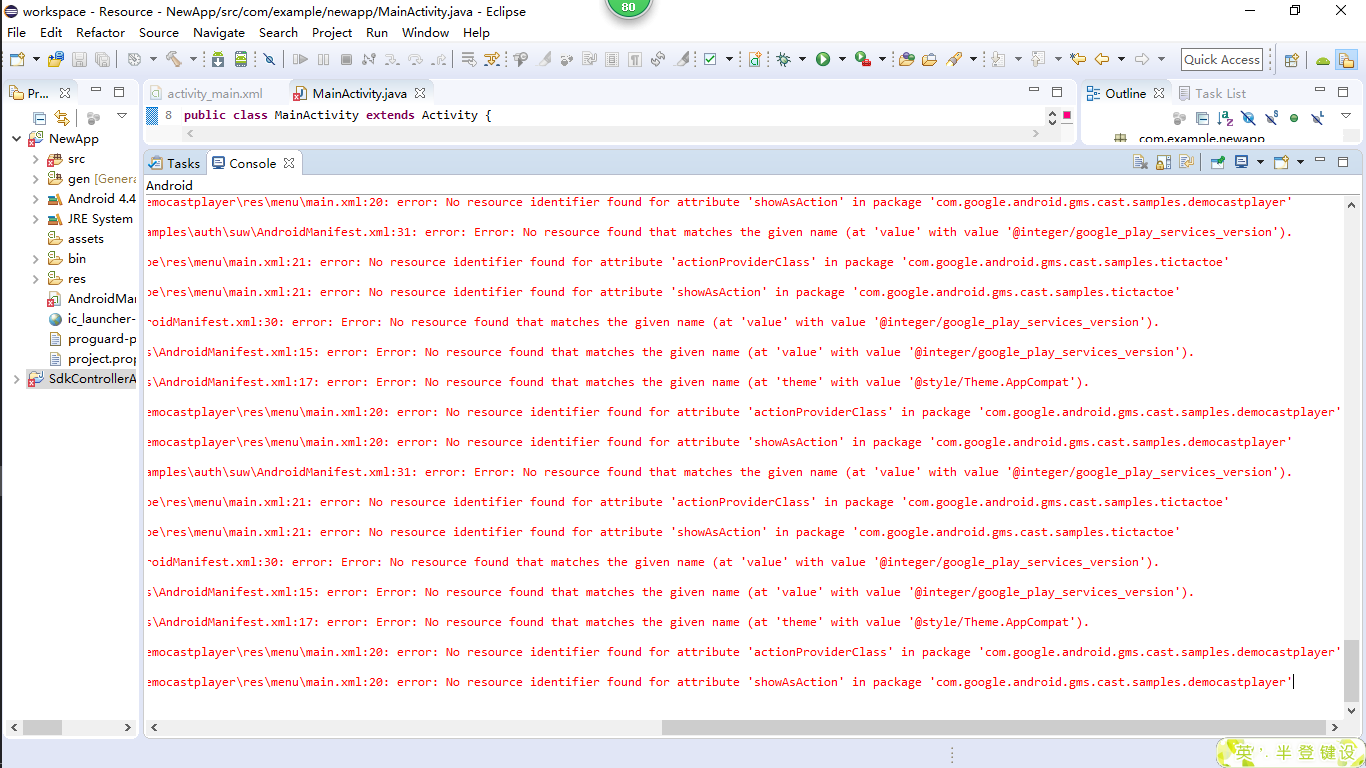Toggle Hide Non-Public Members green dot

click(1294, 117)
